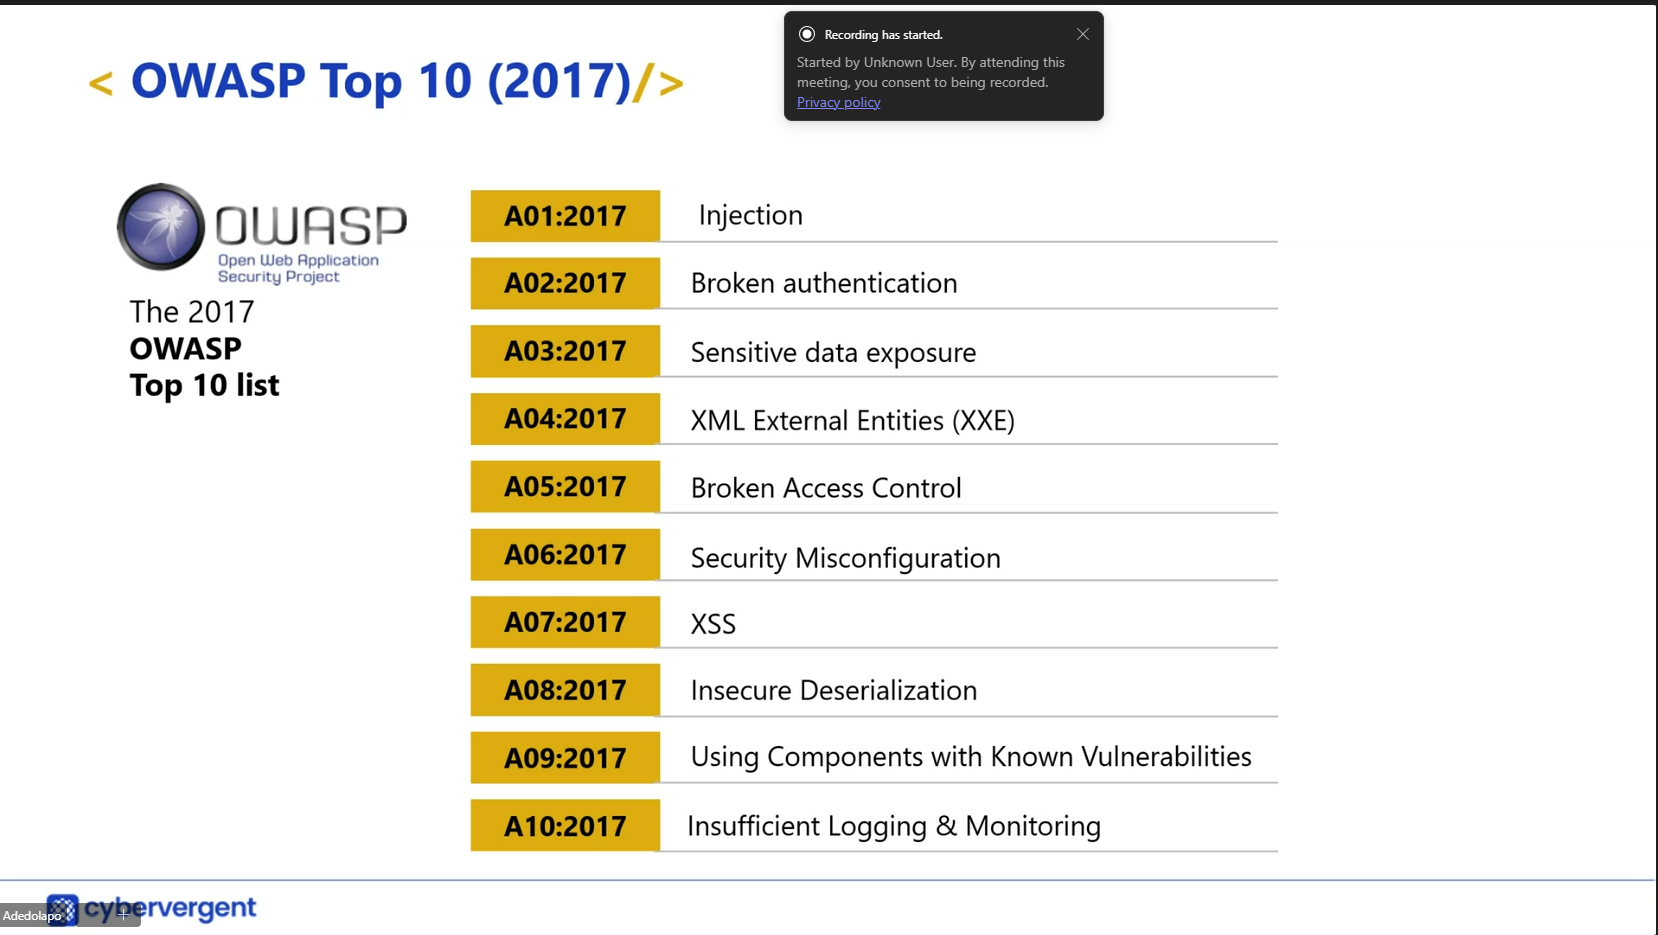
Task: Click the A04:2017 yellow label
Action: [565, 419]
